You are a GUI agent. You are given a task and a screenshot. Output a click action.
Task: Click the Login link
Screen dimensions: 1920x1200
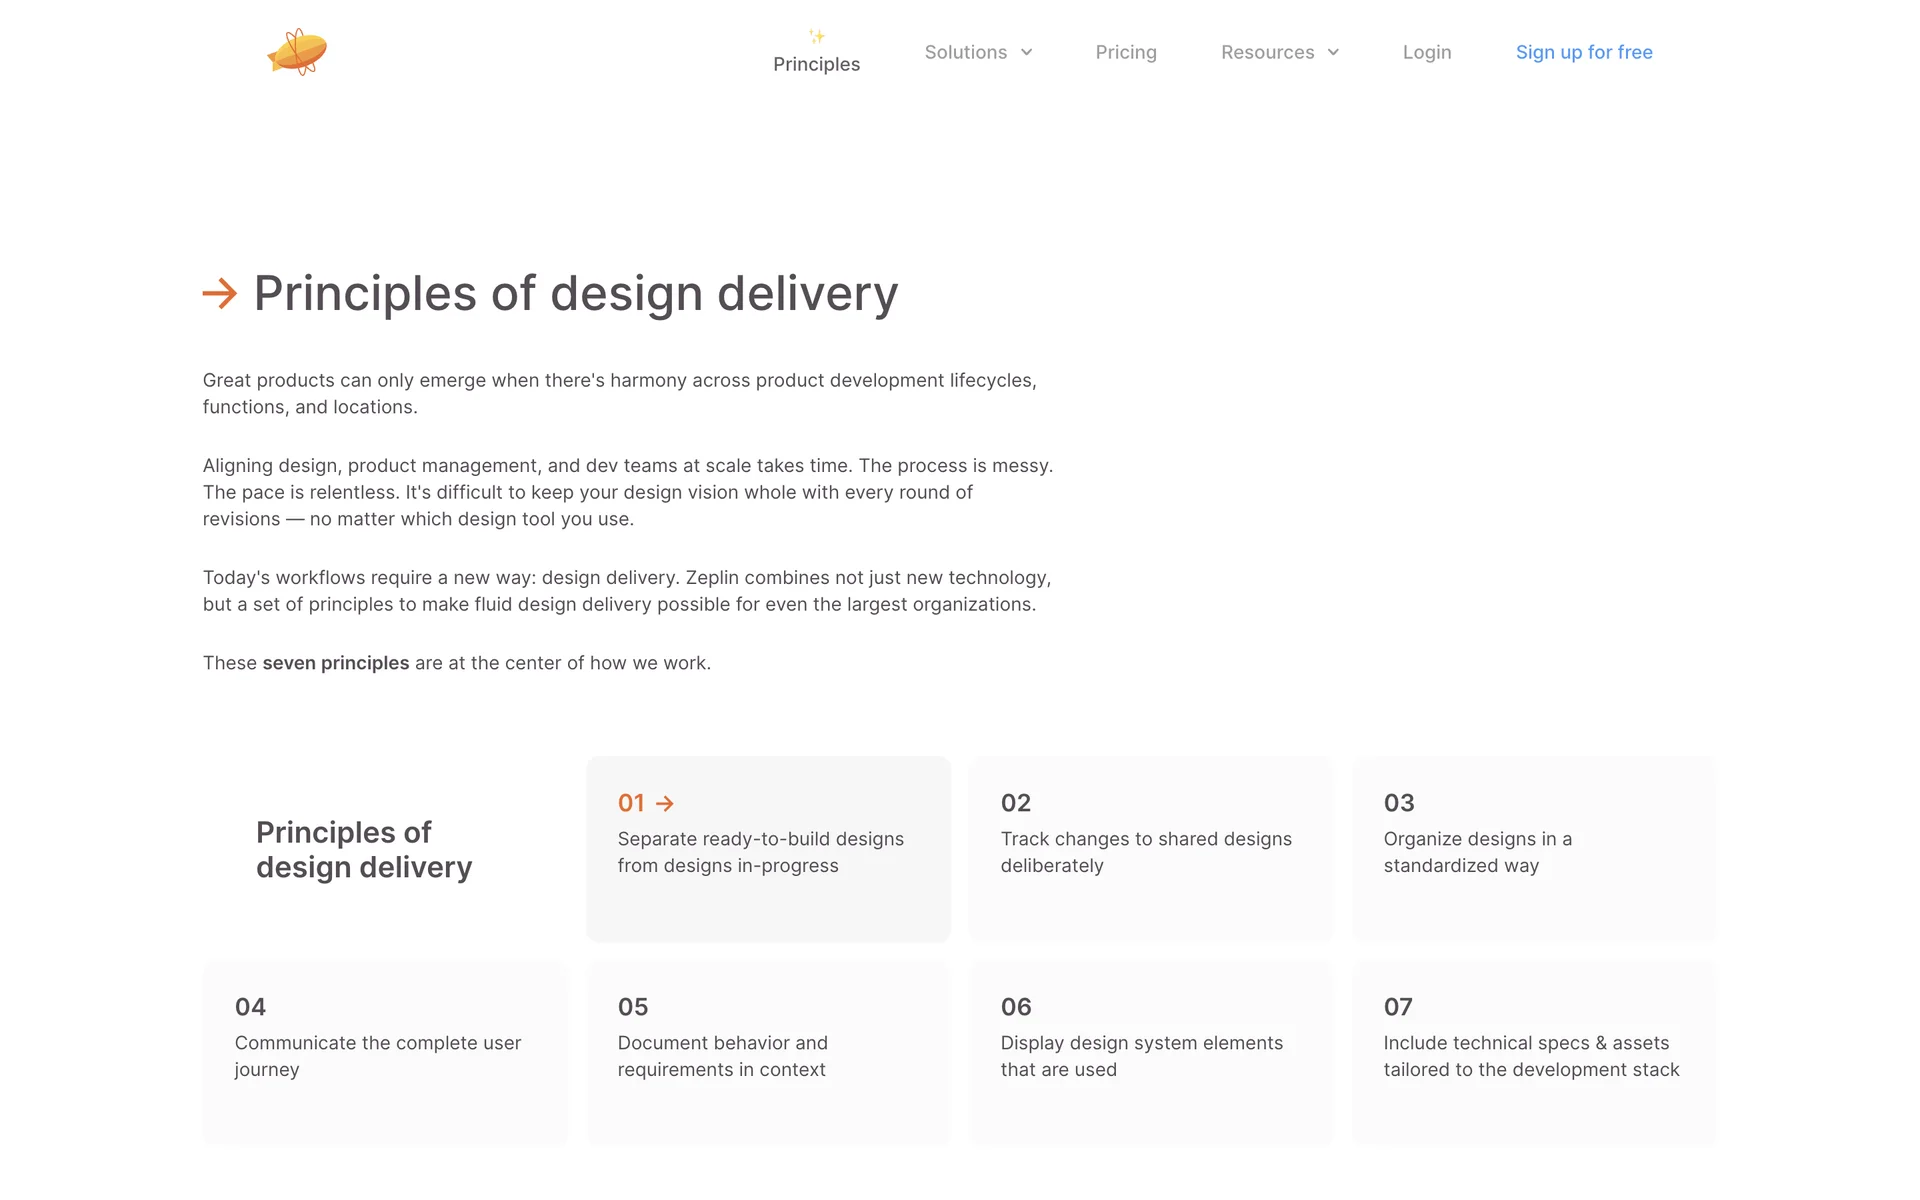[x=1426, y=52]
